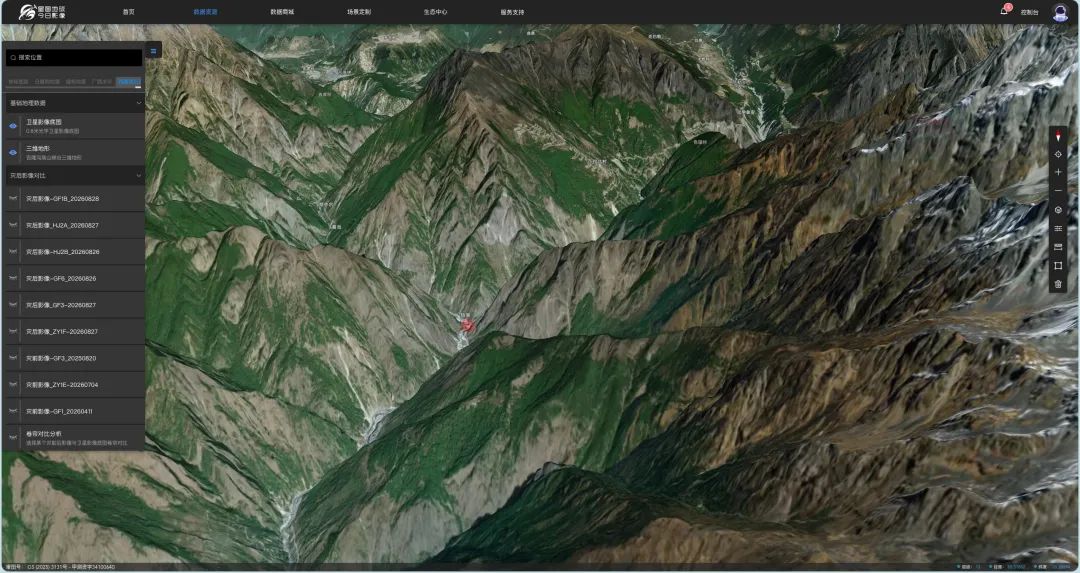
Task: Select 灾前影像_ZY1E-20260704 entry text
Action: coord(62,384)
